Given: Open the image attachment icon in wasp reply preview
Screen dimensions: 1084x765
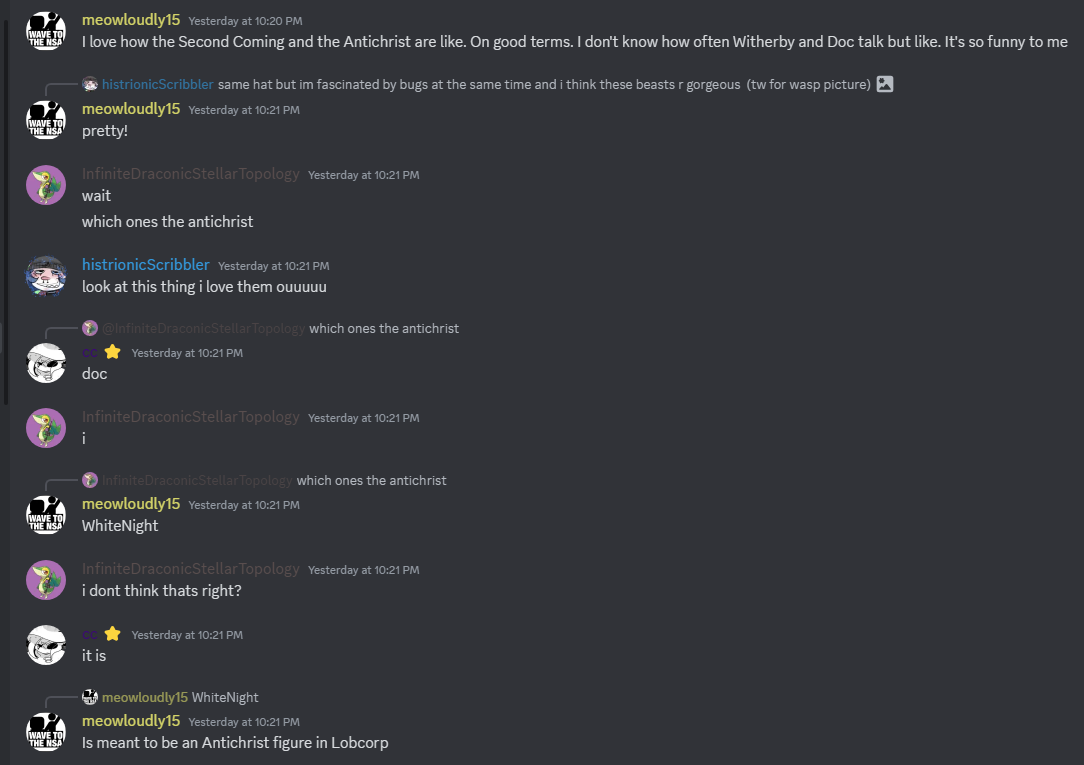Looking at the screenshot, I should coord(884,84).
